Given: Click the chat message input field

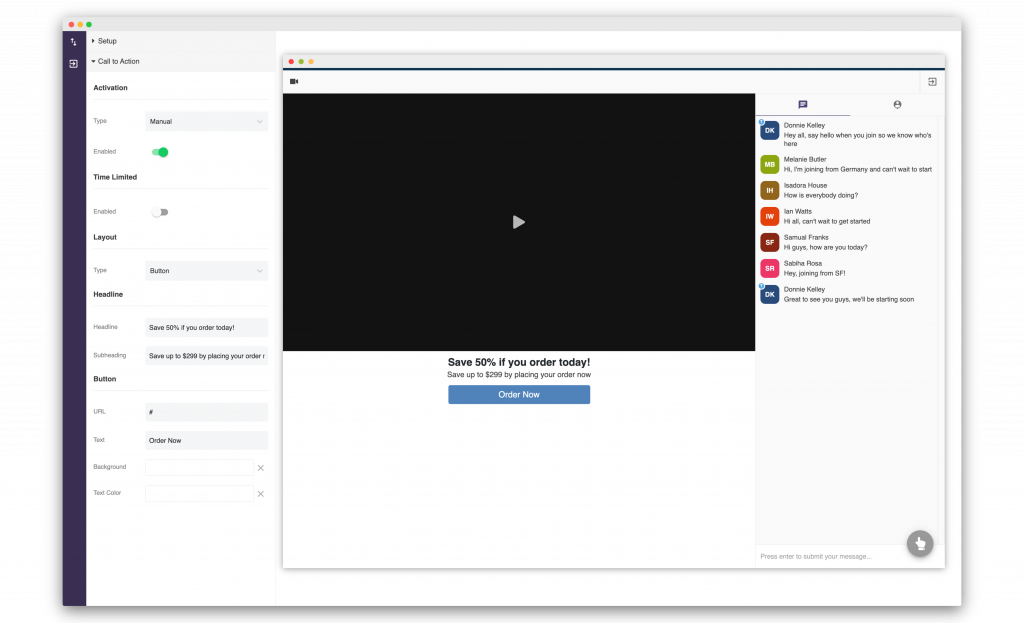Looking at the screenshot, I should click(830, 556).
